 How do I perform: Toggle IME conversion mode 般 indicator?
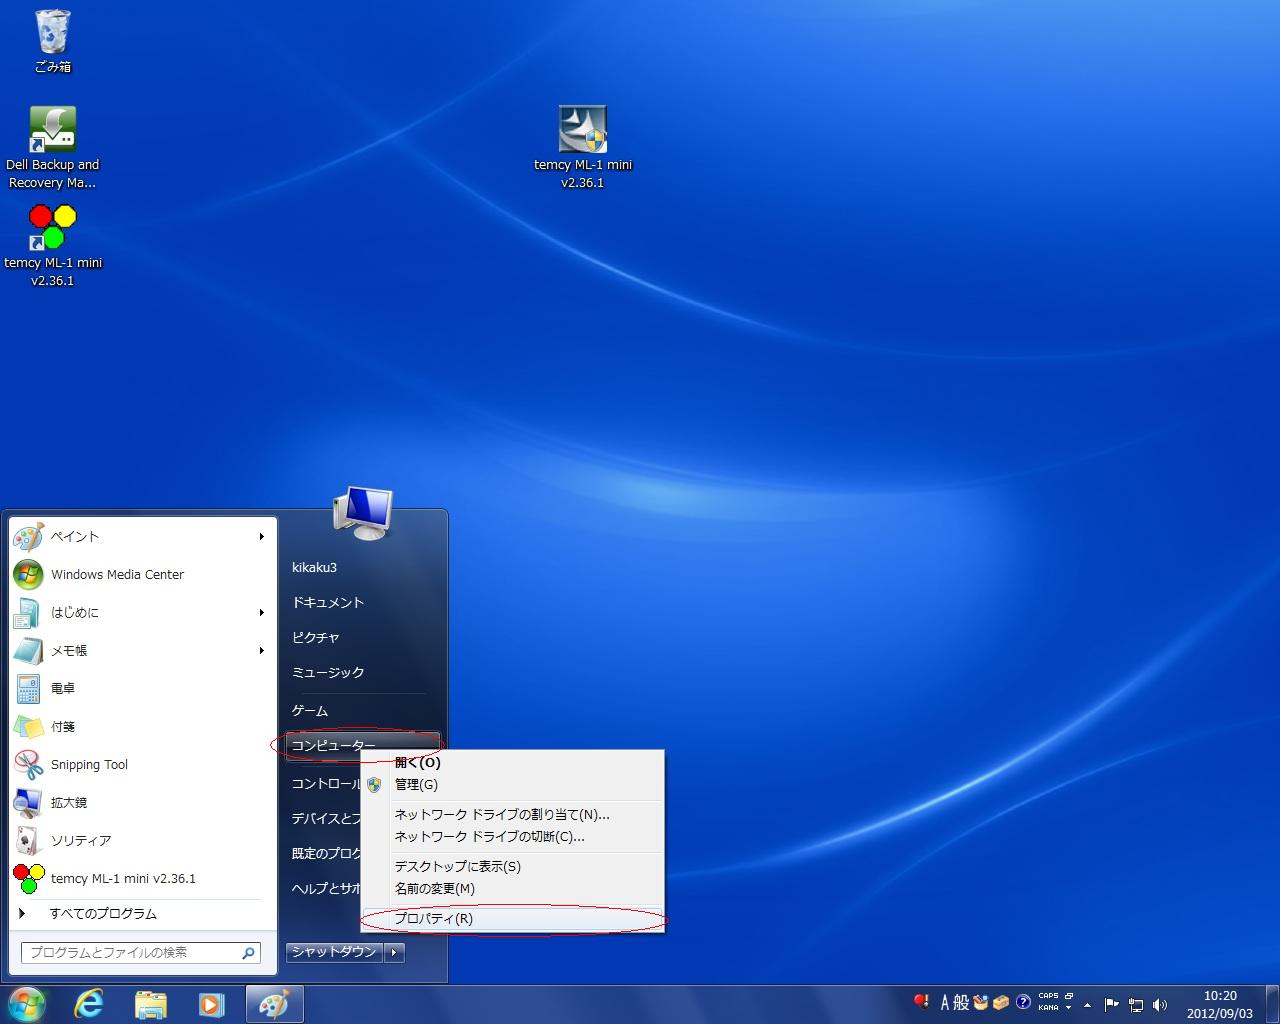point(961,1002)
